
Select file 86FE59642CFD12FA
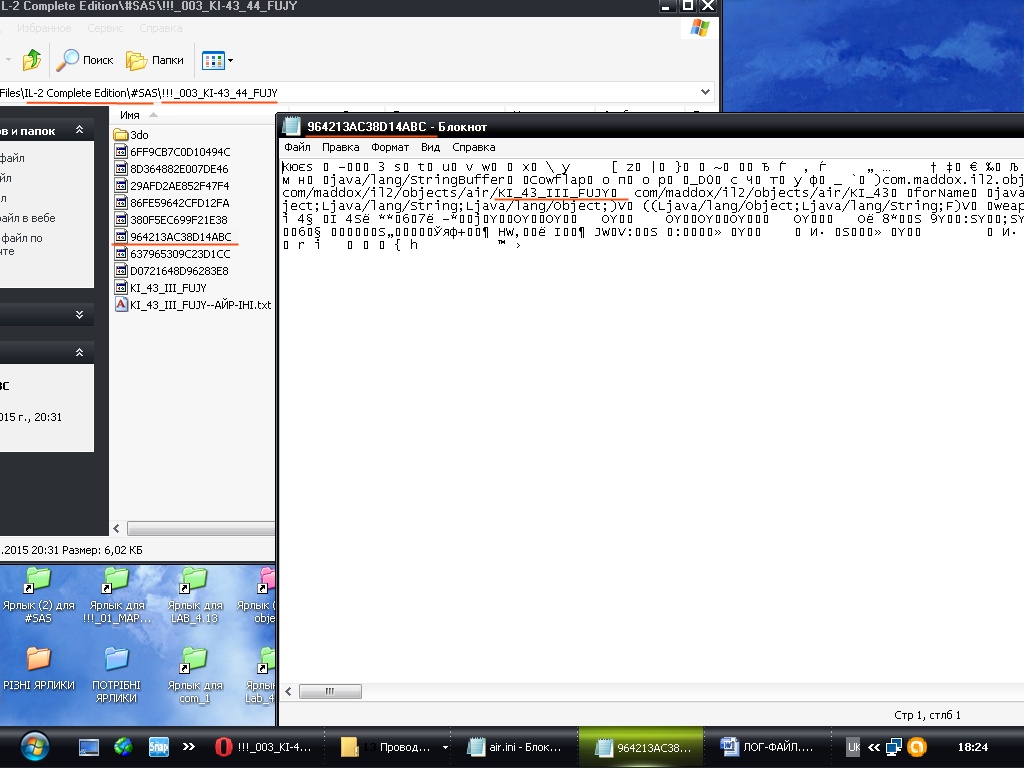point(172,203)
